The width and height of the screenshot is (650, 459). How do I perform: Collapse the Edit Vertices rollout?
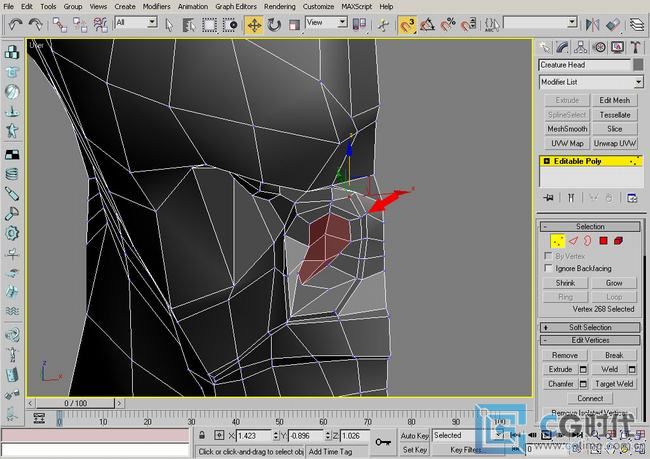[590, 340]
